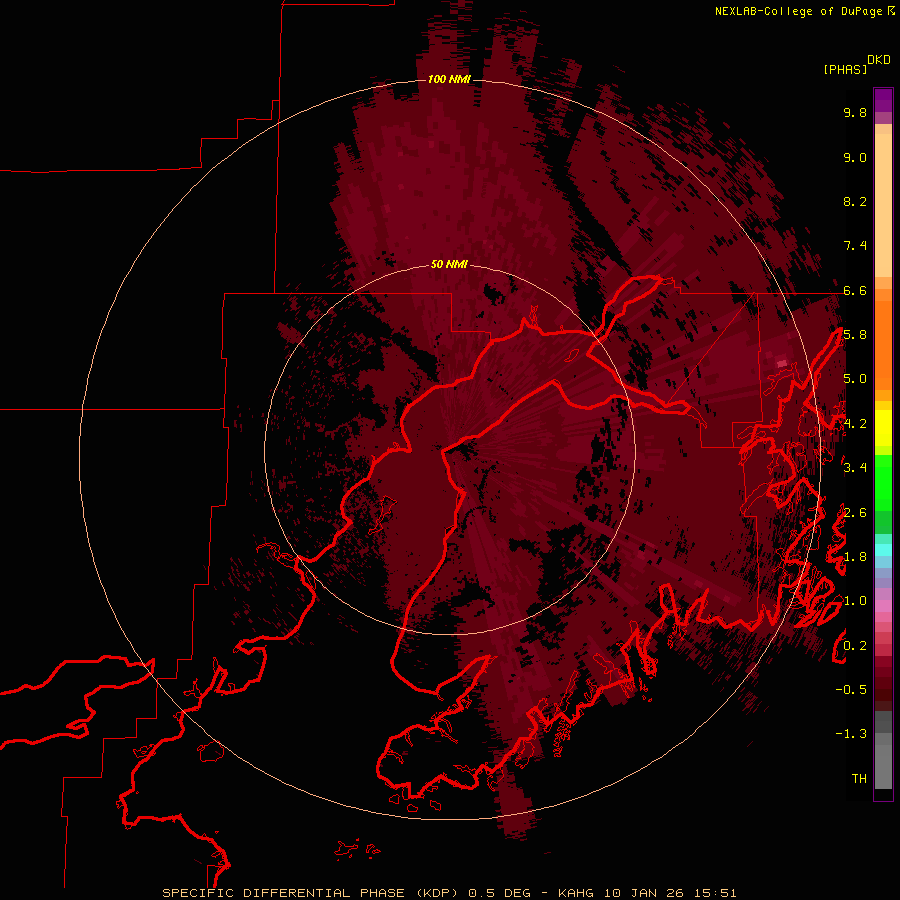Click the 4.2 value on color scale

855,424
